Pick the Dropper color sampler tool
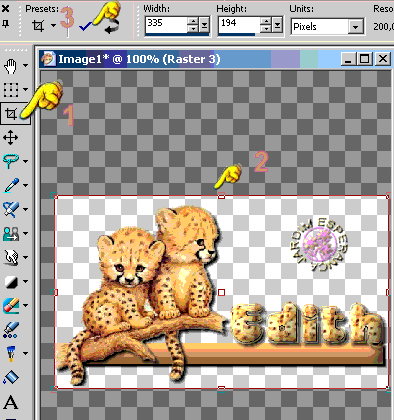Viewport: 394px width, 420px height. [x=11, y=185]
